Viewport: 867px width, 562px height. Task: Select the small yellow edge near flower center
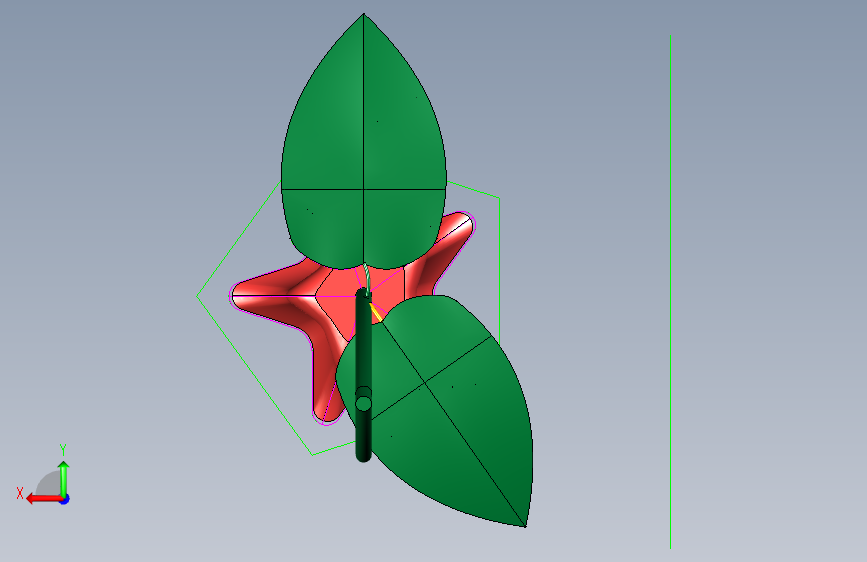[375, 311]
